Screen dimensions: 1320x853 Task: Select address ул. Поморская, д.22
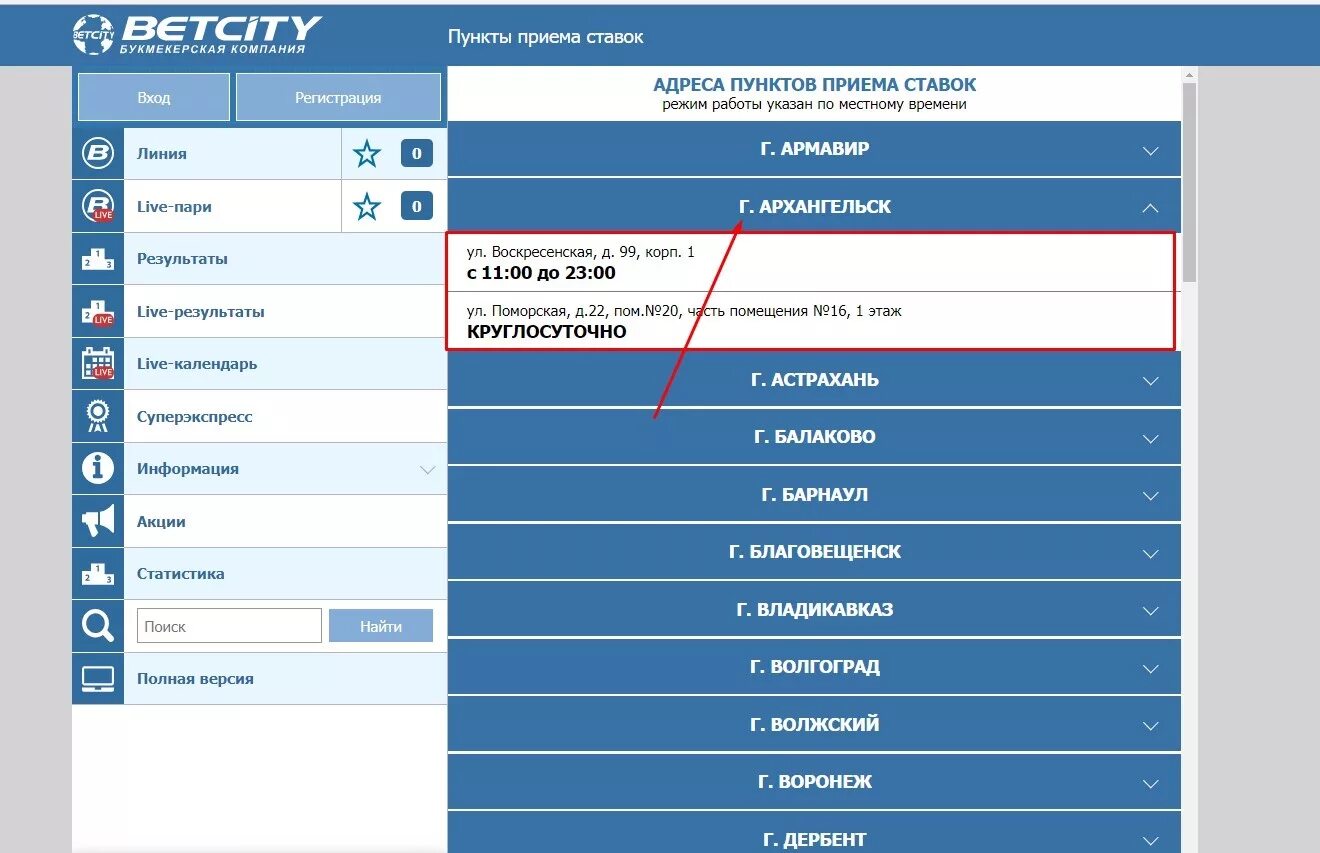coord(684,311)
